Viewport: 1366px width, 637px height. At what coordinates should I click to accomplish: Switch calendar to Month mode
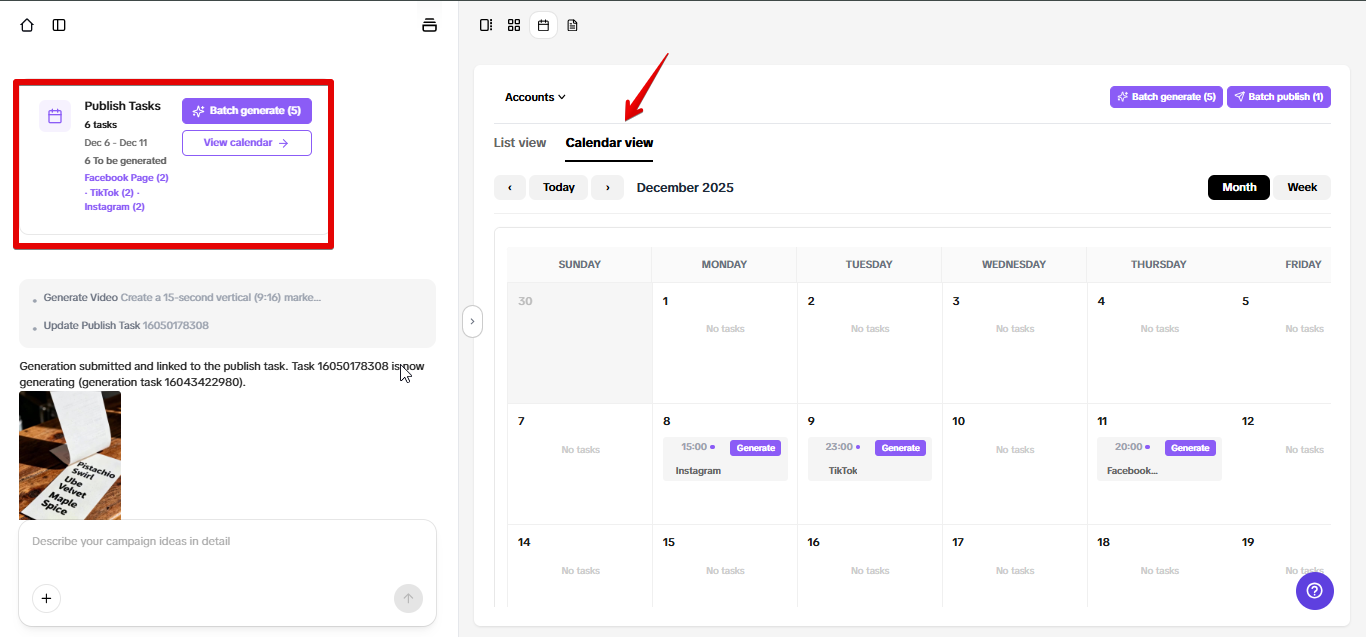coord(1239,187)
